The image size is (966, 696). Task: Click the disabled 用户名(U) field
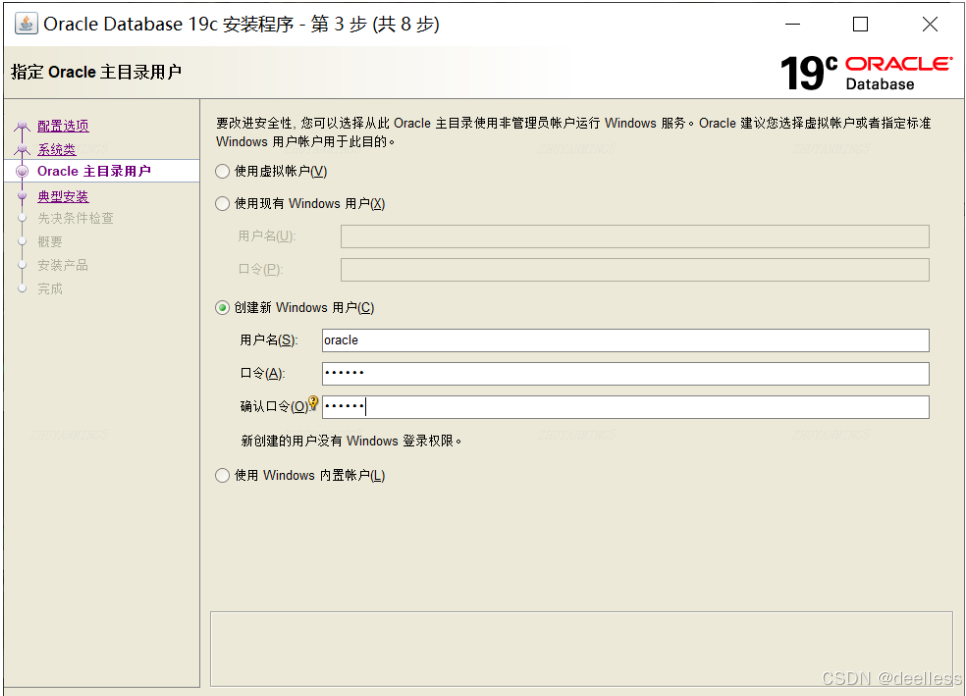(635, 237)
